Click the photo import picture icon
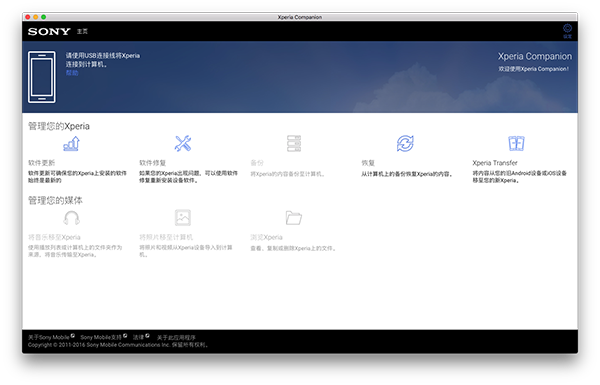 183,218
